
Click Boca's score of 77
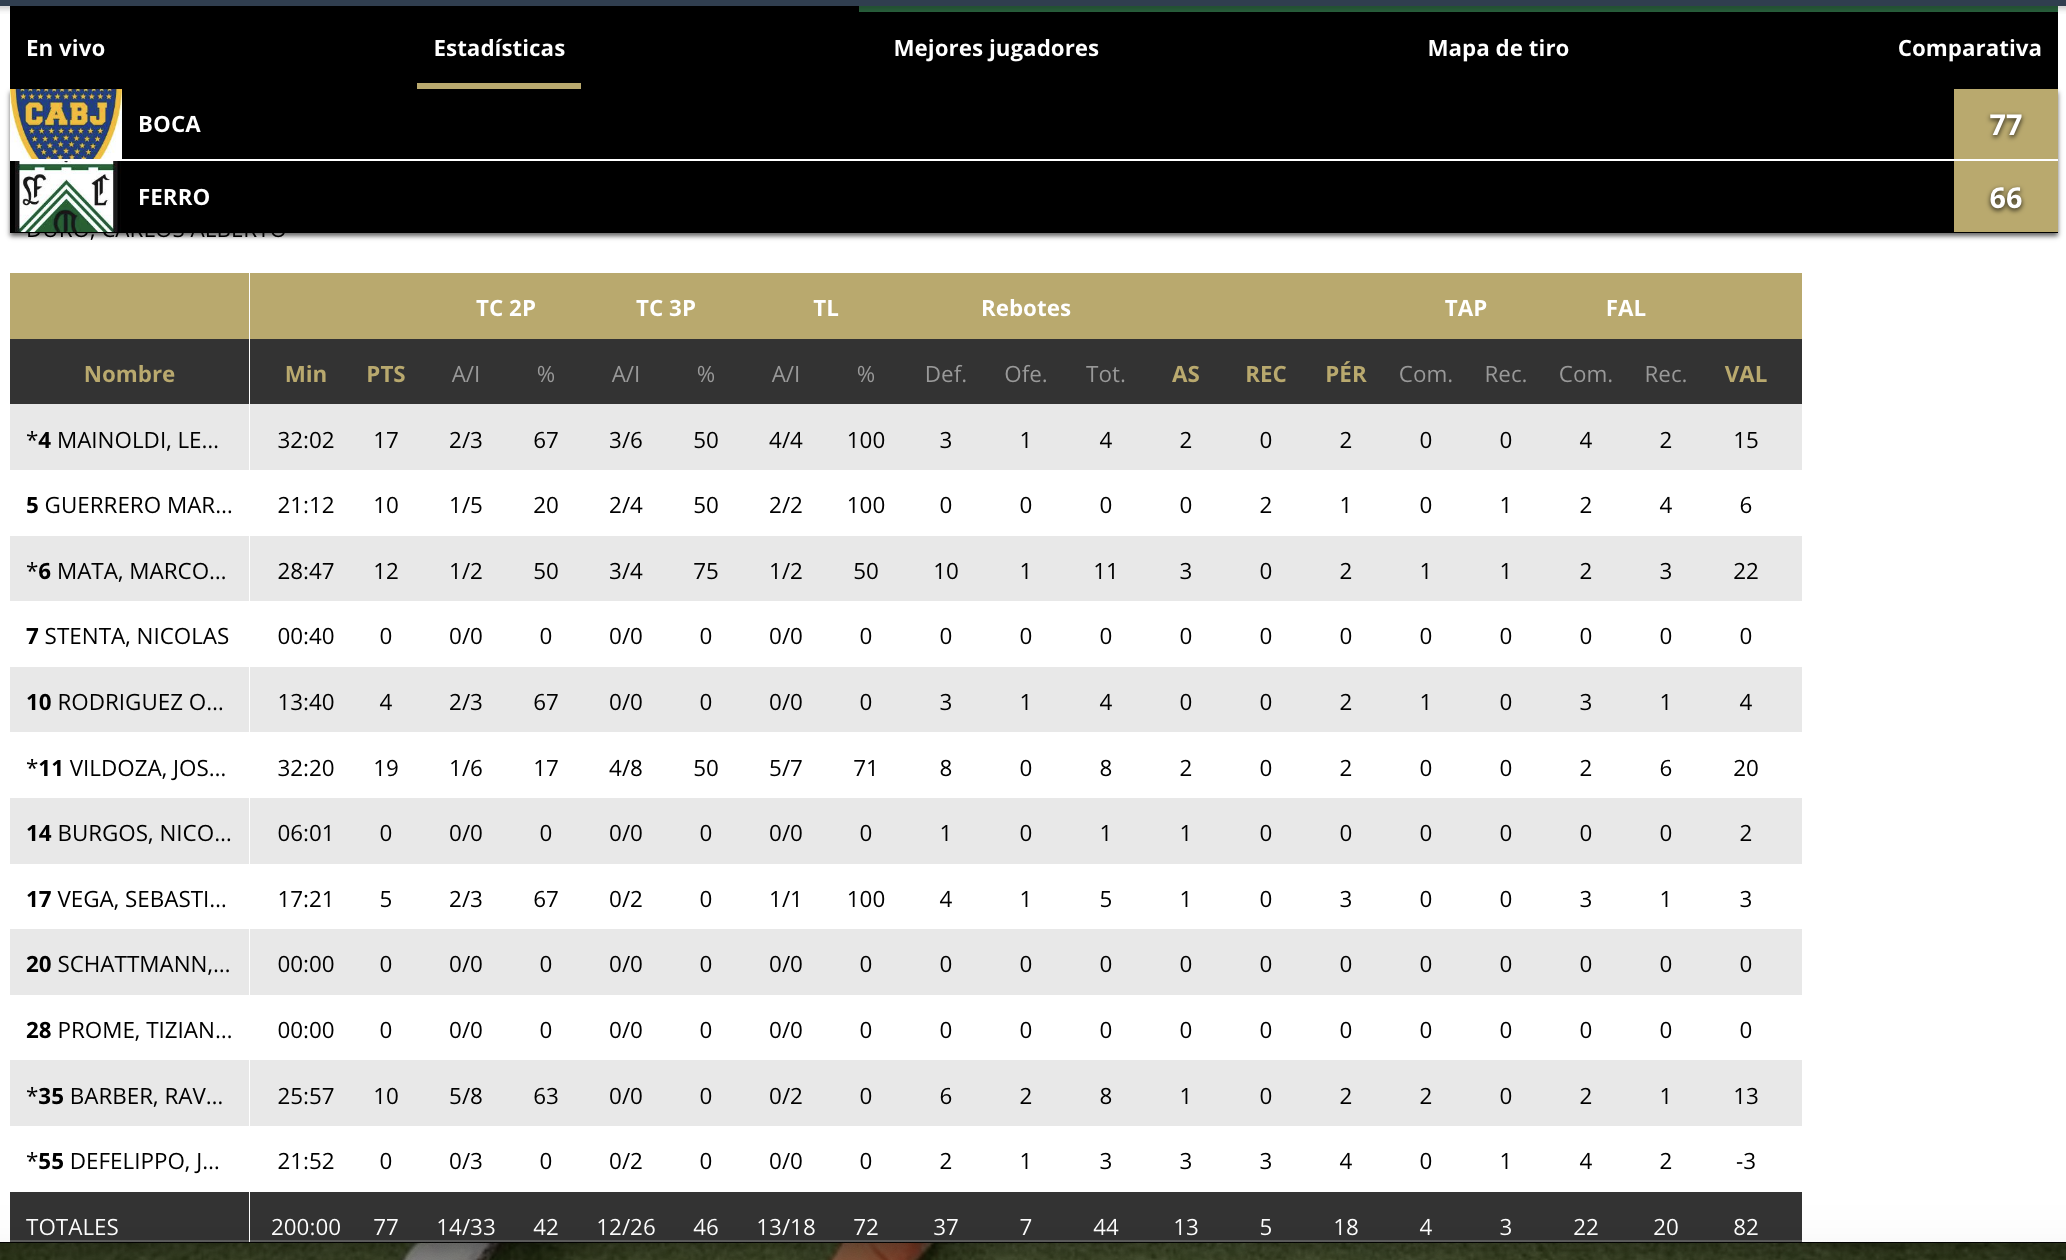pos(2005,125)
